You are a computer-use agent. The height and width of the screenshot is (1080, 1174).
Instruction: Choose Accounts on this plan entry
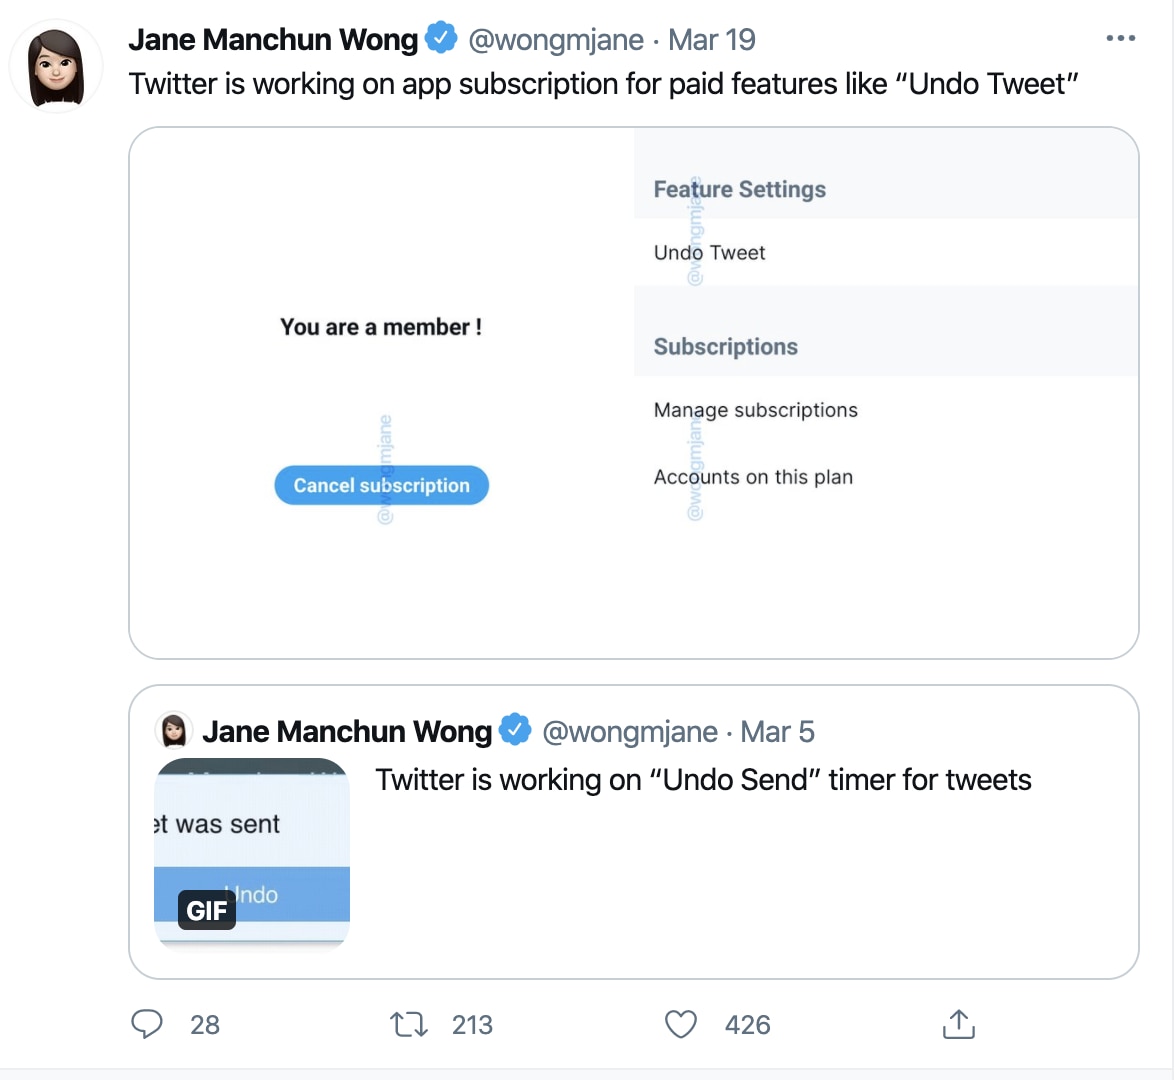point(753,477)
